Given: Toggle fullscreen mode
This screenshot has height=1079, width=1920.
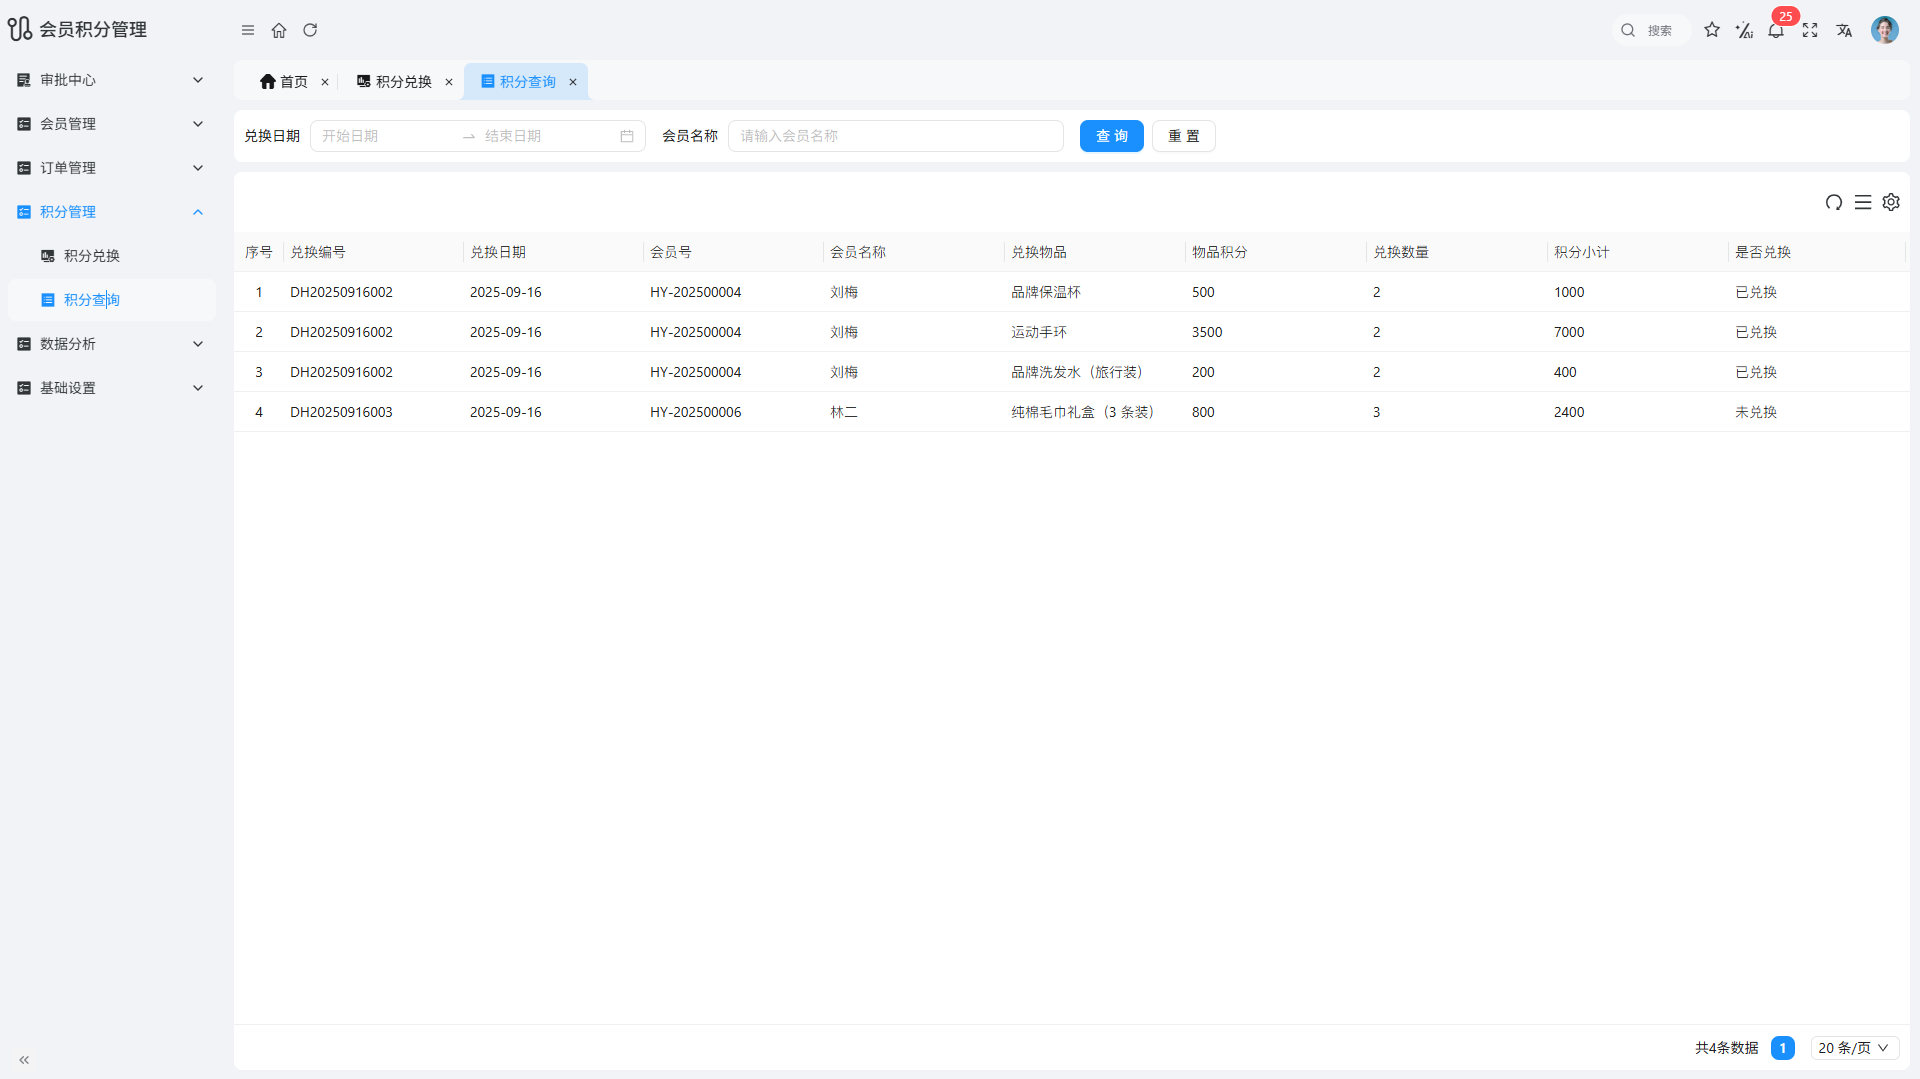Looking at the screenshot, I should [x=1810, y=31].
